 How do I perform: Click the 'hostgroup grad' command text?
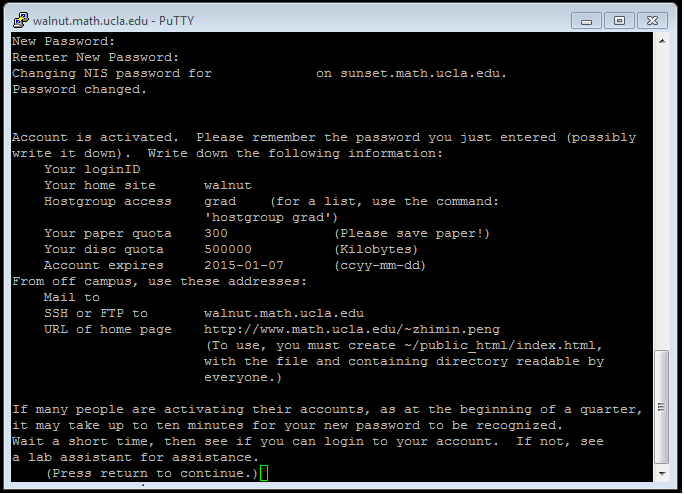coord(270,217)
